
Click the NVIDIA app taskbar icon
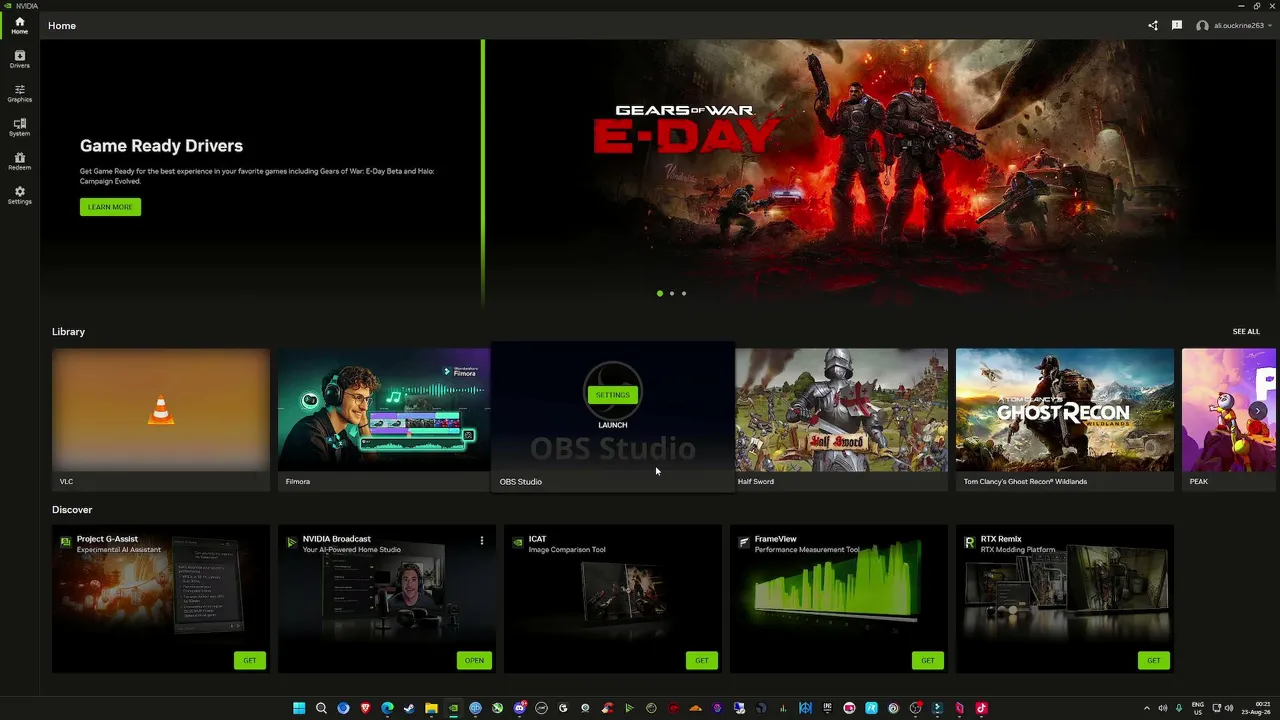click(x=453, y=708)
